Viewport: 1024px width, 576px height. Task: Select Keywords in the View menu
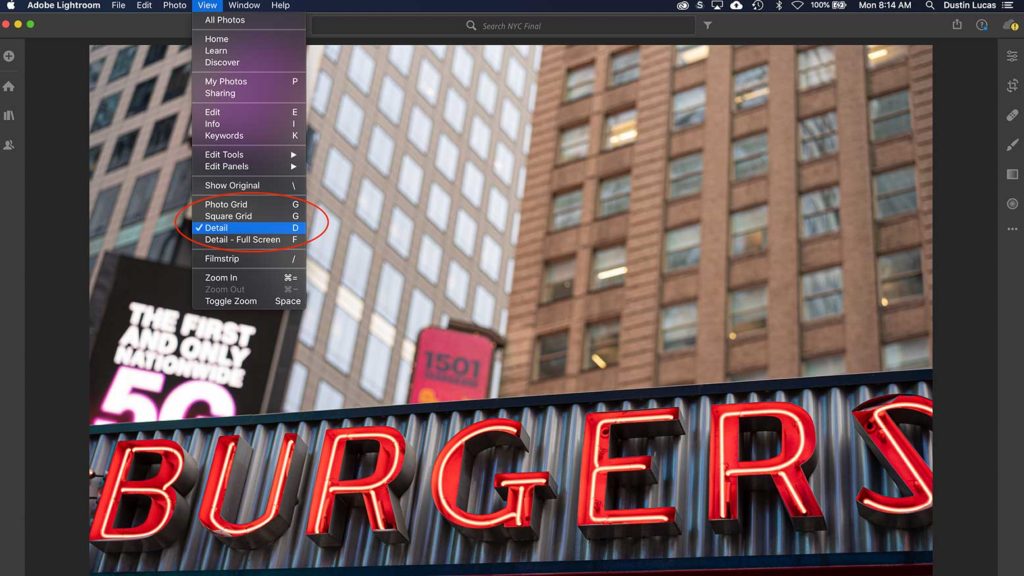[x=248, y=136]
